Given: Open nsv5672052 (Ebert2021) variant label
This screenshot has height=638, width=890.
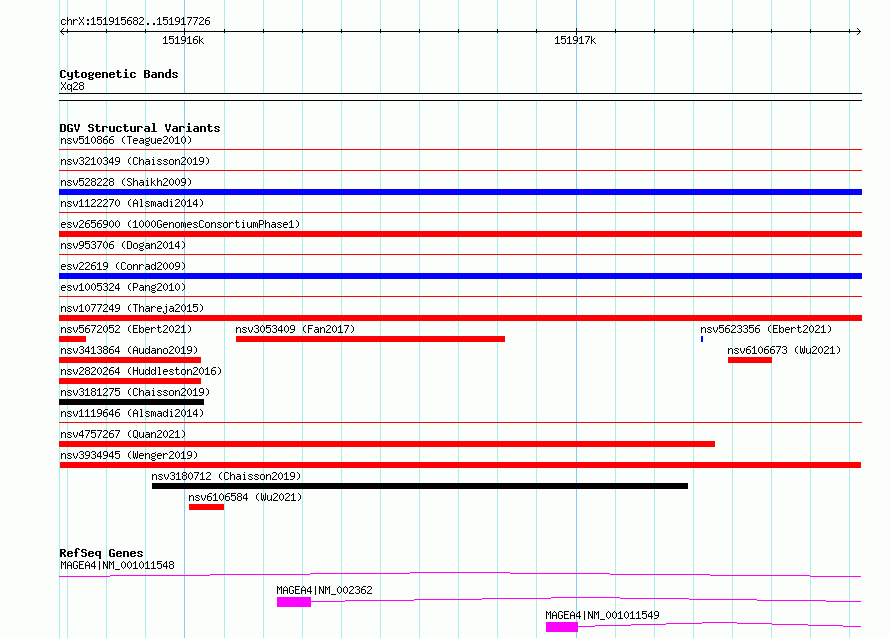Looking at the screenshot, I should (x=126, y=329).
